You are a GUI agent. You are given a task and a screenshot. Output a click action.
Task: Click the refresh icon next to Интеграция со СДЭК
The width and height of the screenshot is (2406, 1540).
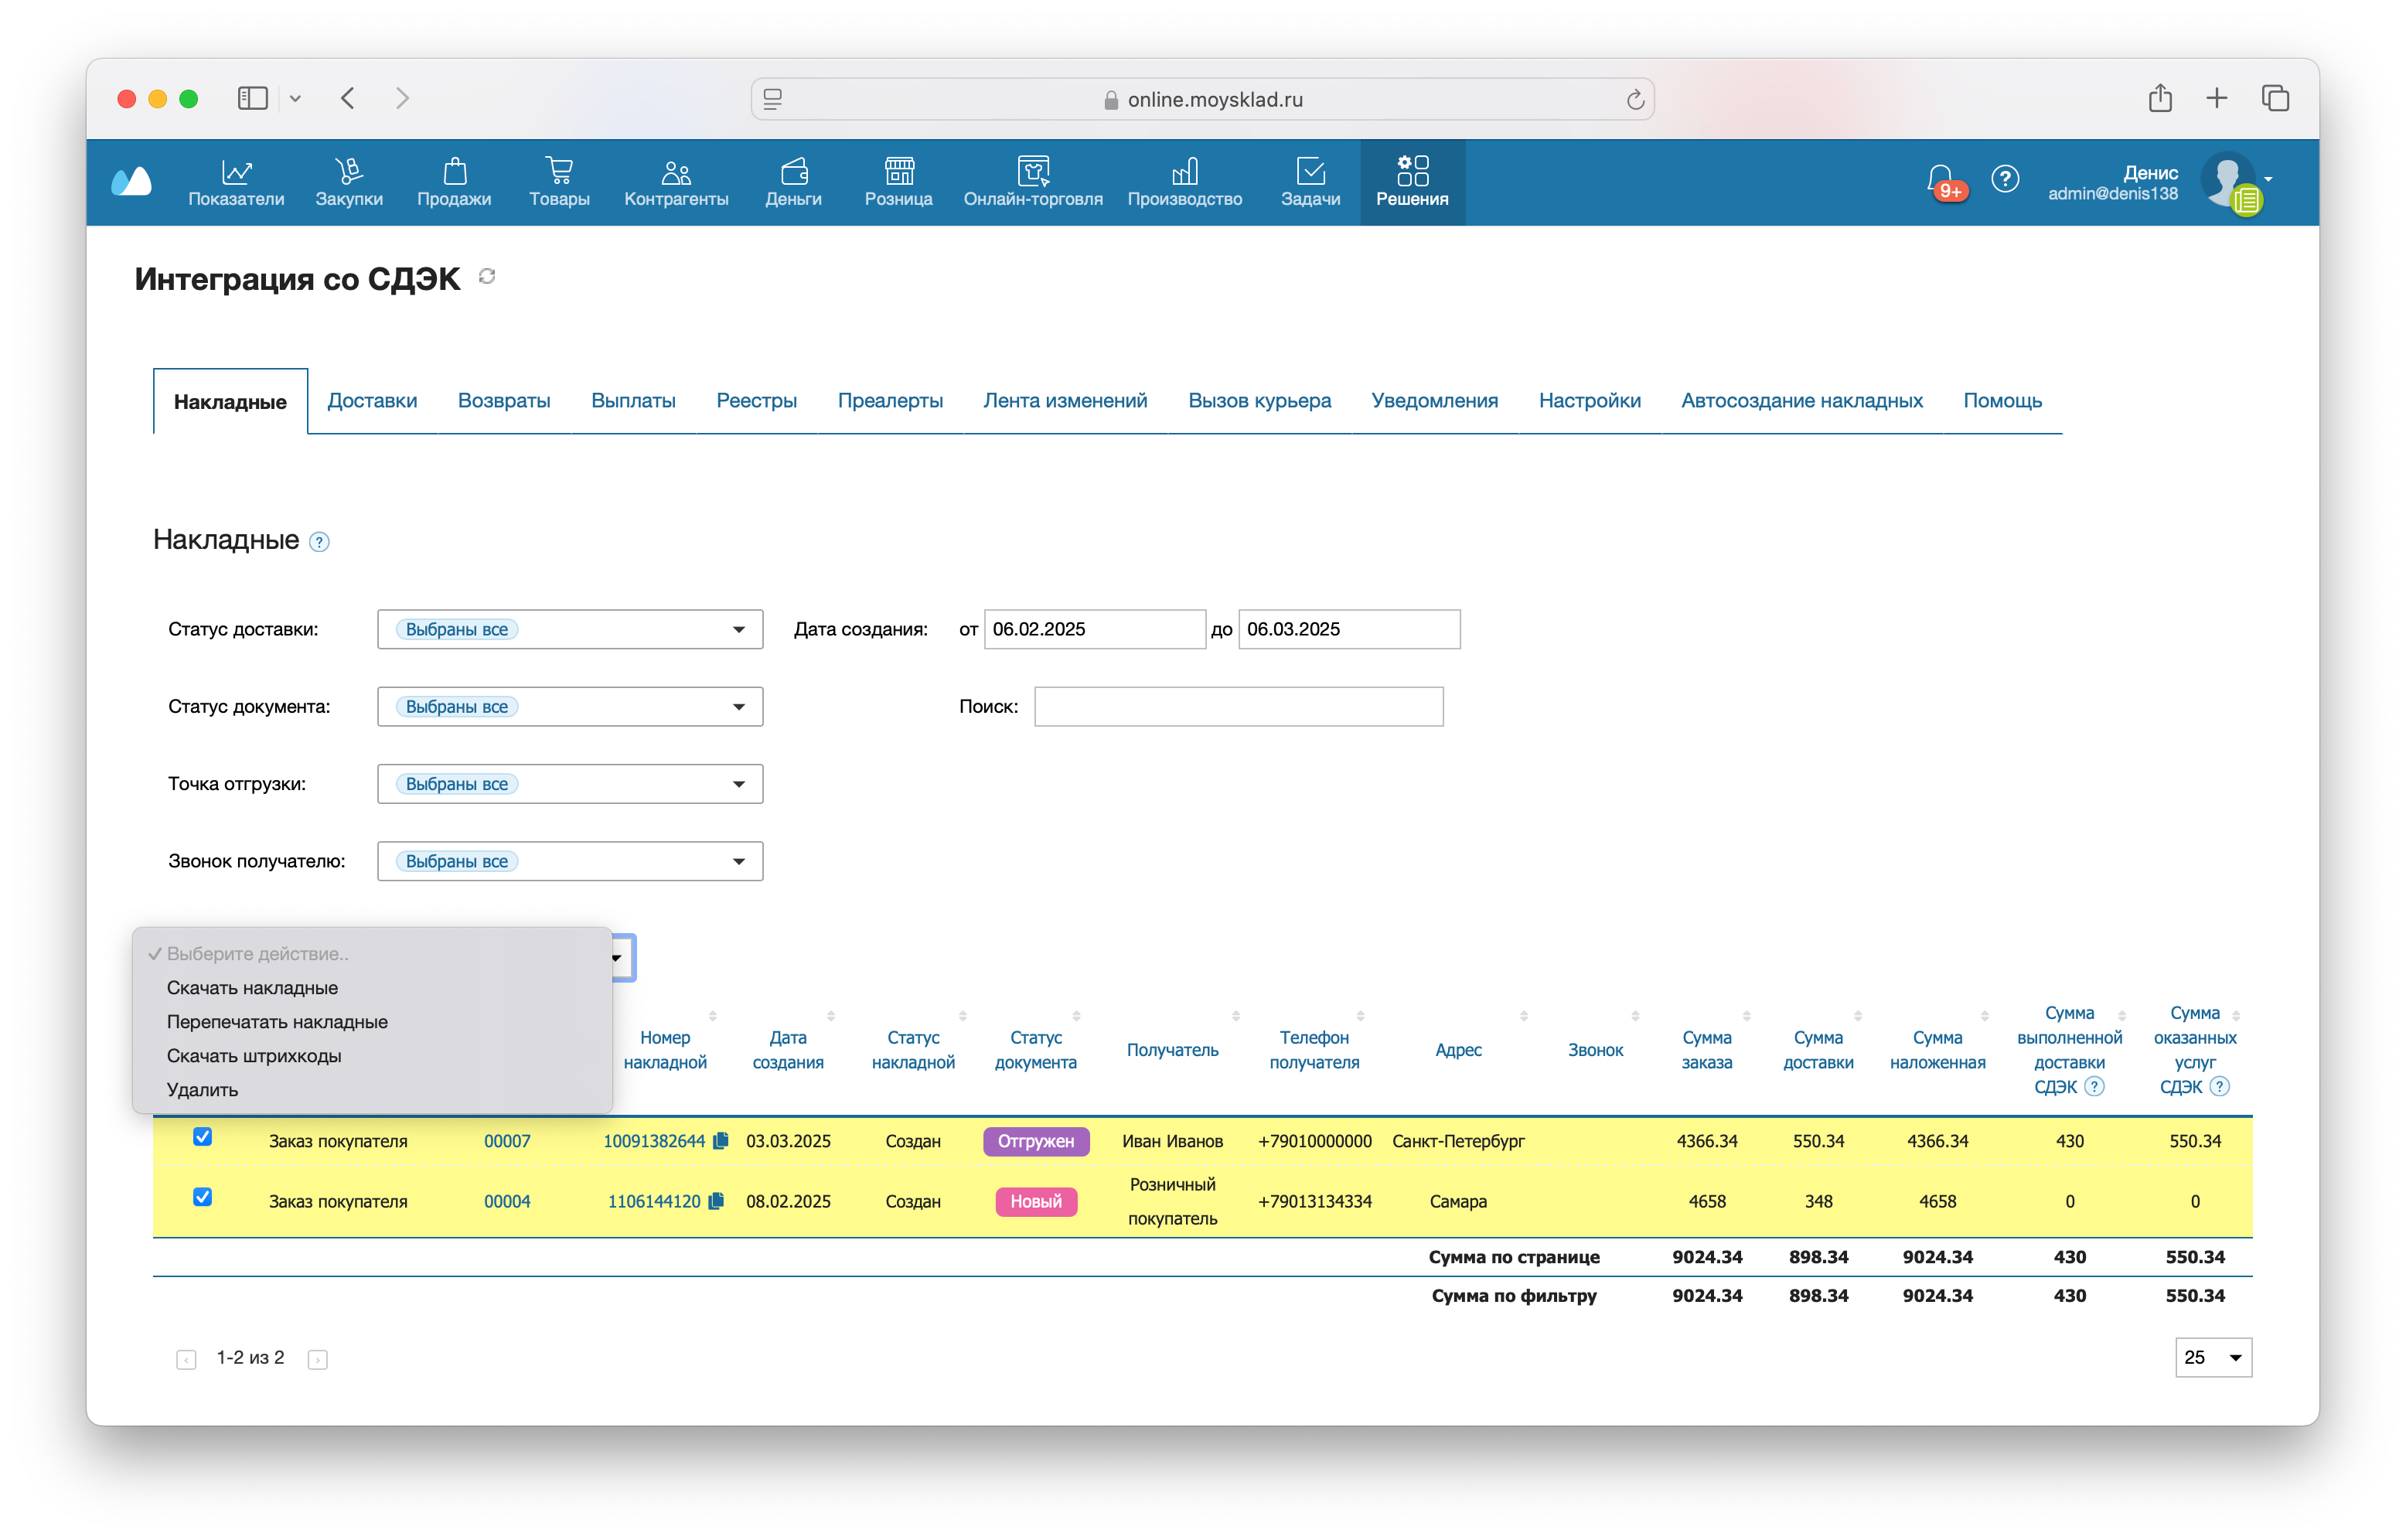click(x=487, y=277)
